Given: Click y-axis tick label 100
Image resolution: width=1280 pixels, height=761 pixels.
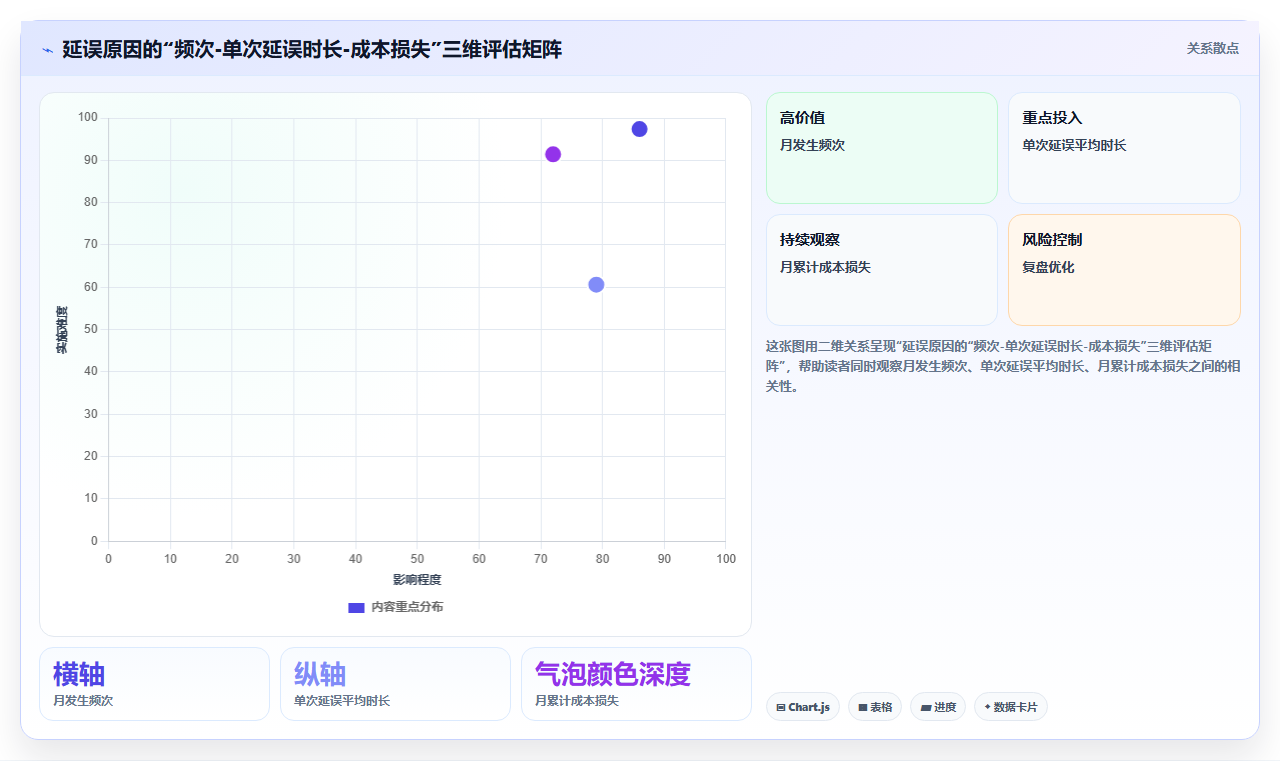Looking at the screenshot, I should 88,118.
